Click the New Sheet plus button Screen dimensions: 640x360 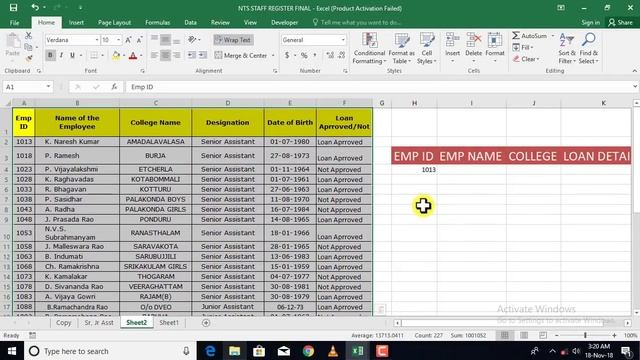(206, 323)
